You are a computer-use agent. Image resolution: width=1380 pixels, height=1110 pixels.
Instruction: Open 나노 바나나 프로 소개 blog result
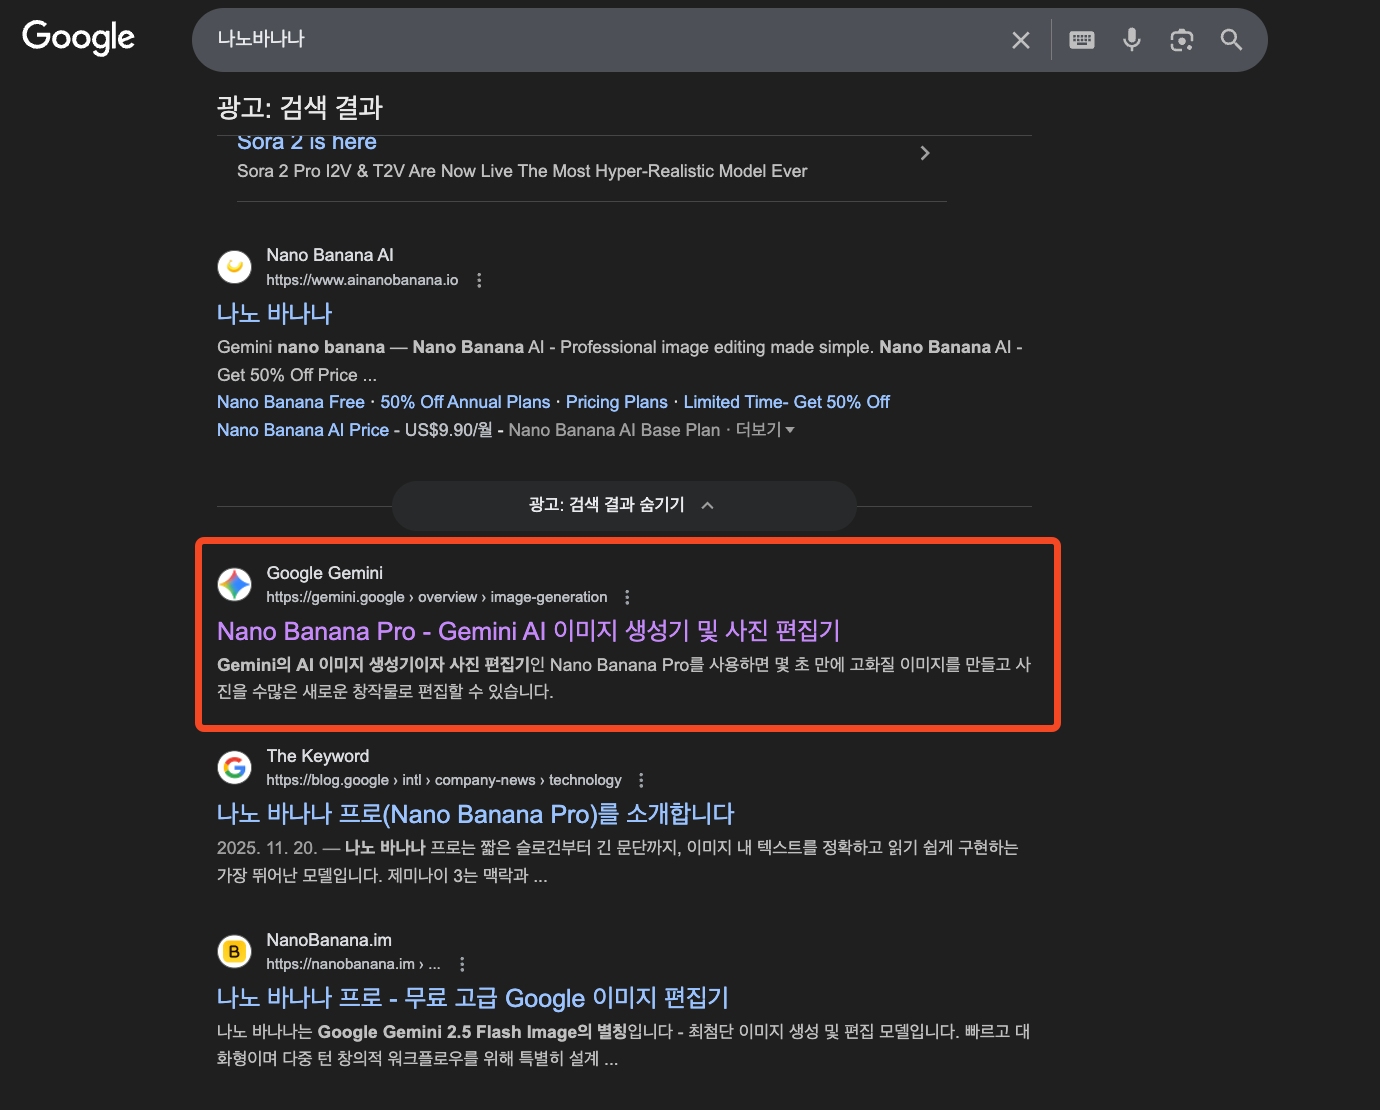[x=475, y=814]
